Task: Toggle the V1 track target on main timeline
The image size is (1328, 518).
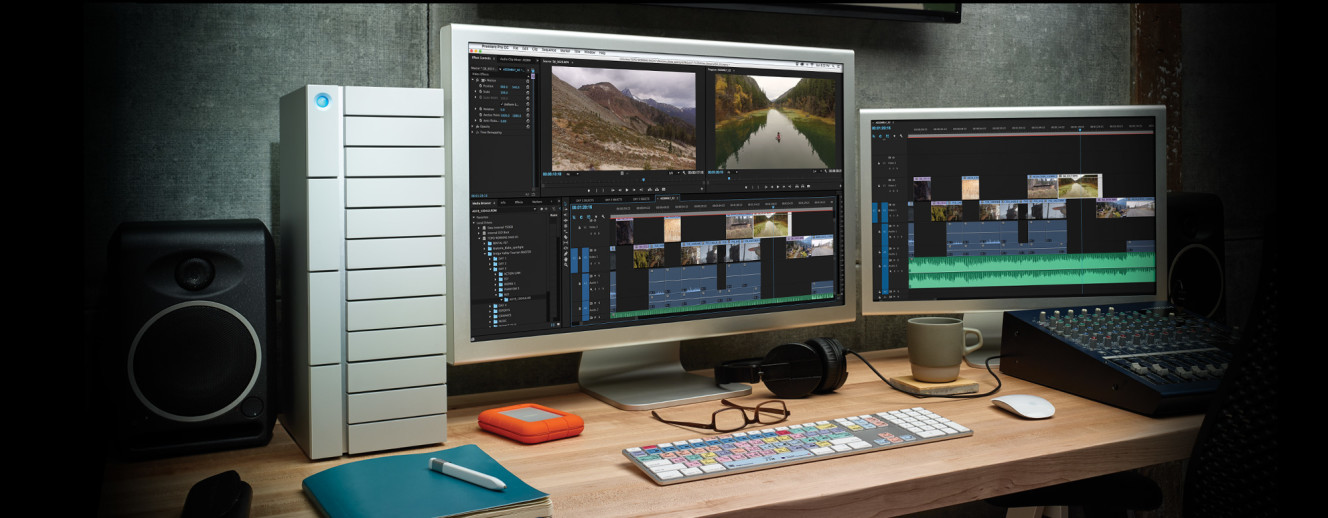Action: coord(585,258)
